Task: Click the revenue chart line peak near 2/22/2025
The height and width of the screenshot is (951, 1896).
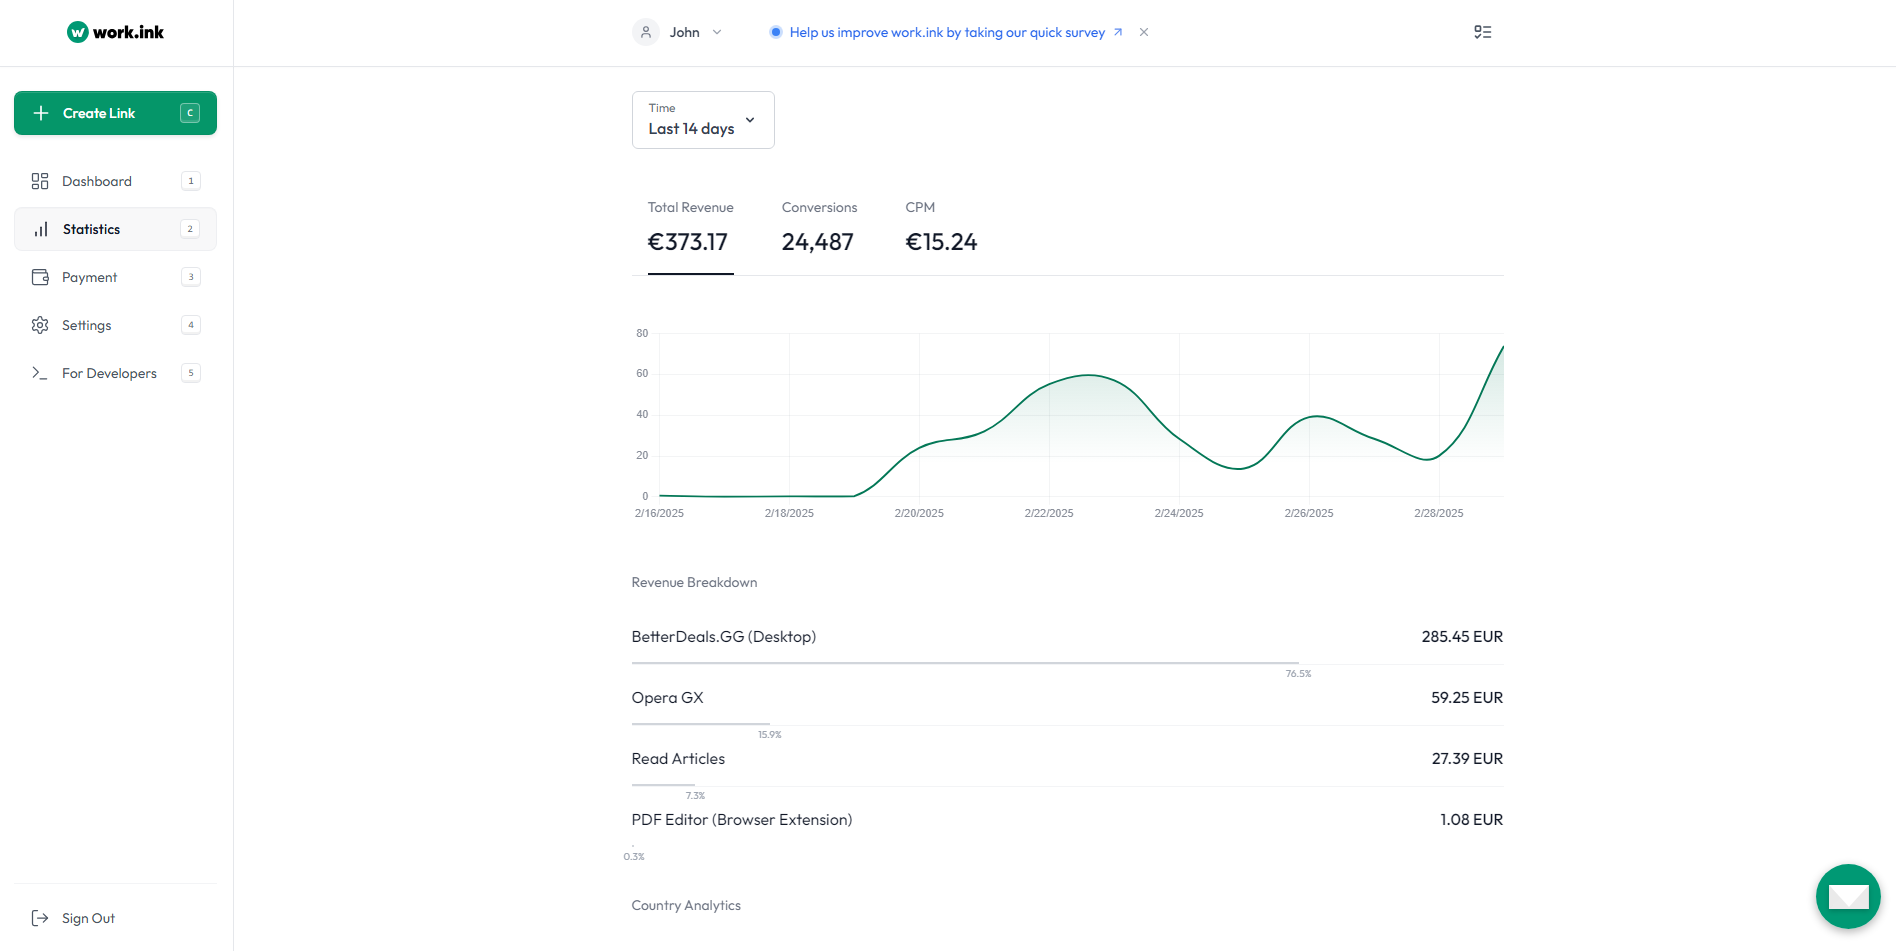Action: pyautogui.click(x=1089, y=375)
